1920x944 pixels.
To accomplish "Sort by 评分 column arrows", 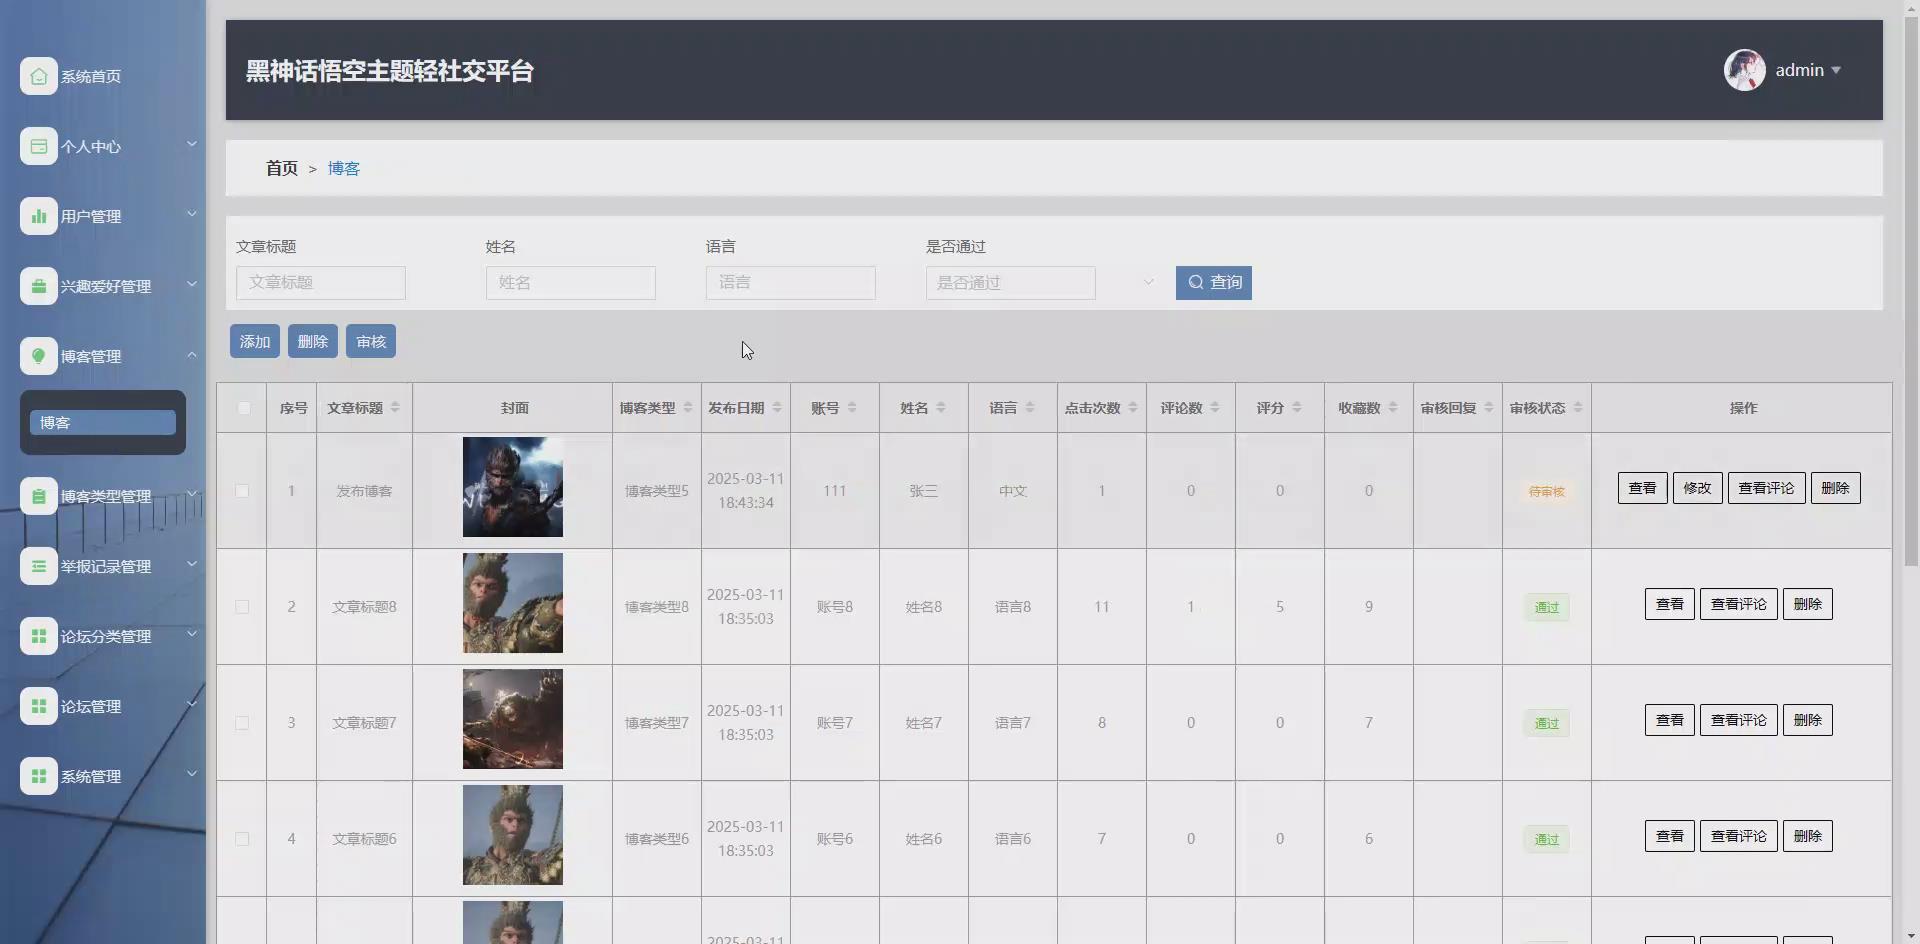I will pyautogui.click(x=1296, y=407).
